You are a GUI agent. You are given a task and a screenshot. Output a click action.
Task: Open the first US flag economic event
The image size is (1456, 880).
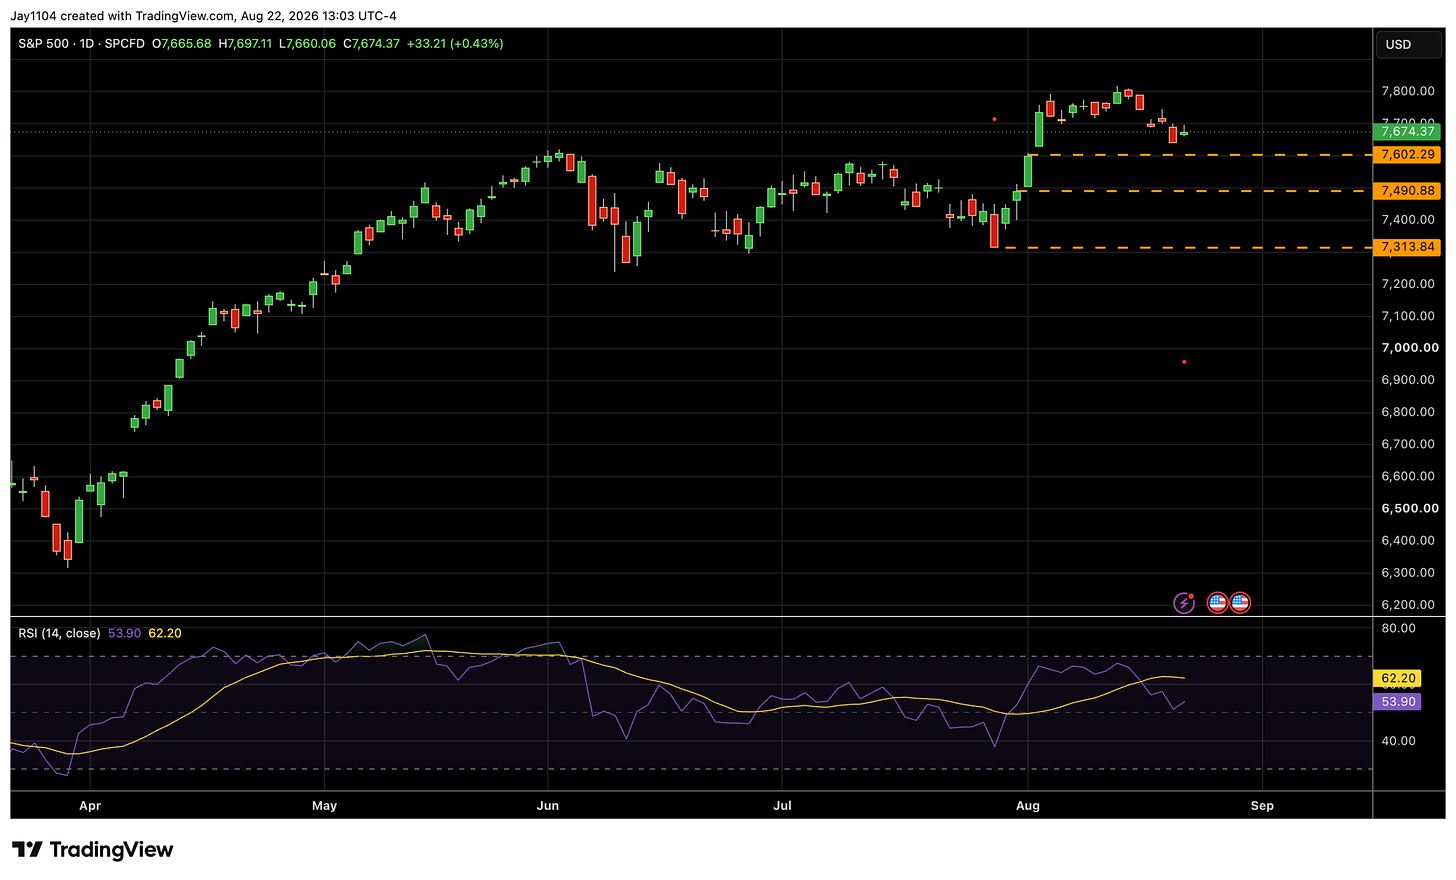pyautogui.click(x=1217, y=603)
